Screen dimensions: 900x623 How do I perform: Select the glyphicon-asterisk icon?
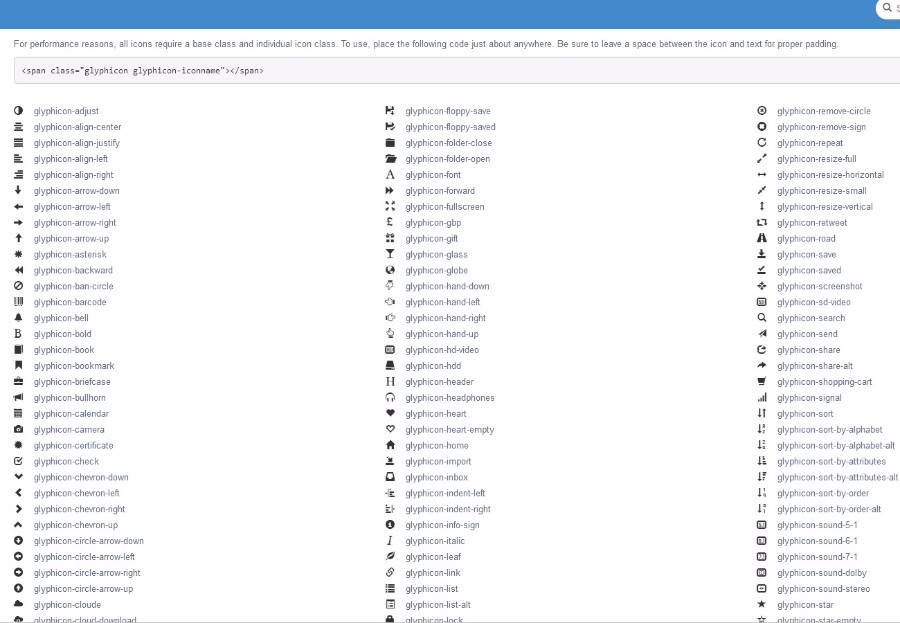(x=18, y=254)
